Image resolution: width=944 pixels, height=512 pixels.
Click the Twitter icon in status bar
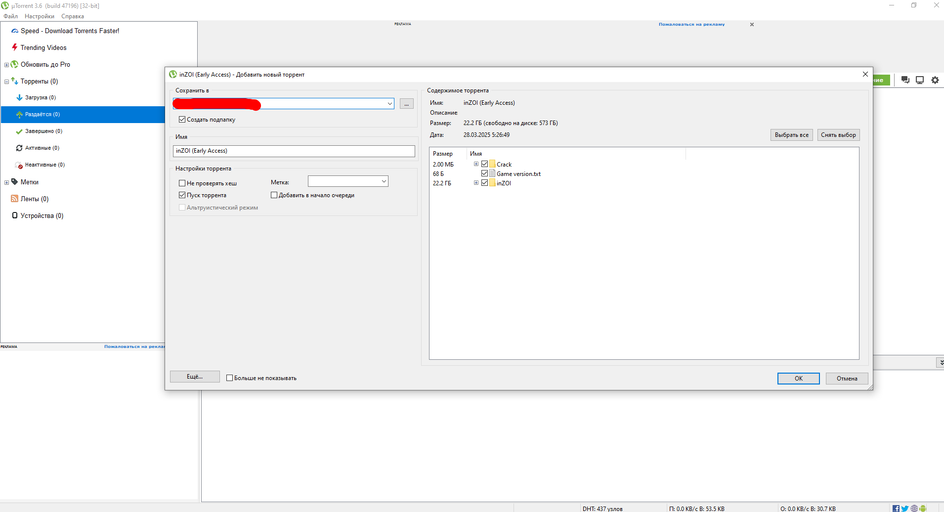click(905, 509)
